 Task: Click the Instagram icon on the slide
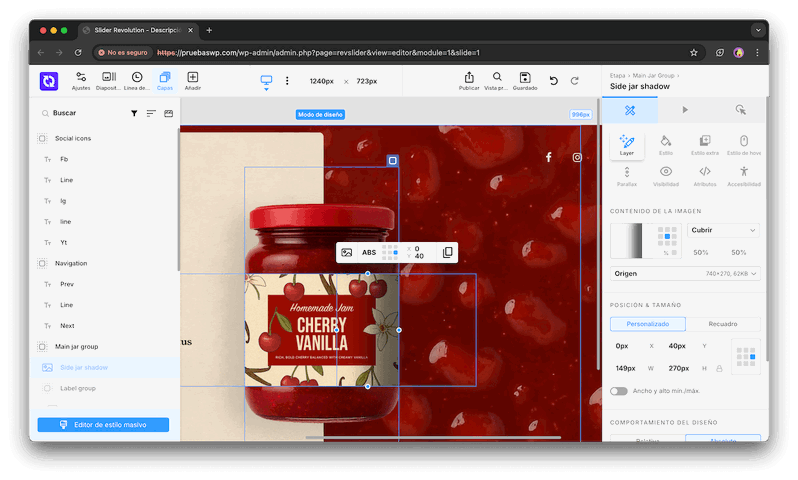pyautogui.click(x=577, y=157)
